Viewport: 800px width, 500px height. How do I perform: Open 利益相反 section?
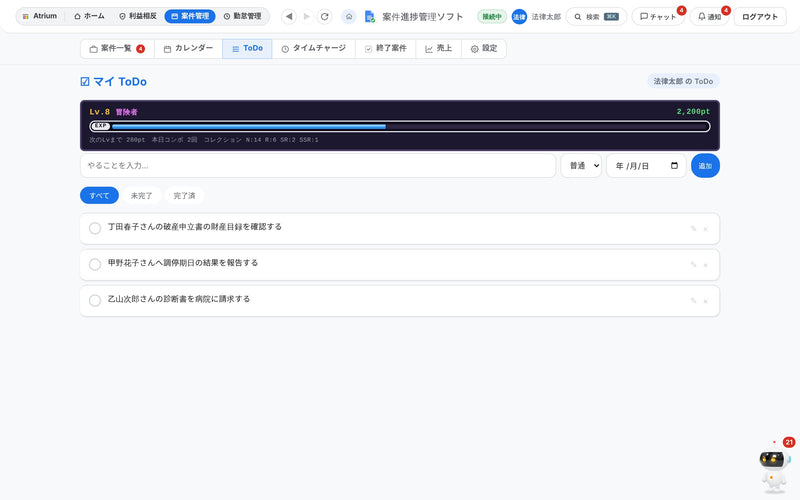coord(138,16)
